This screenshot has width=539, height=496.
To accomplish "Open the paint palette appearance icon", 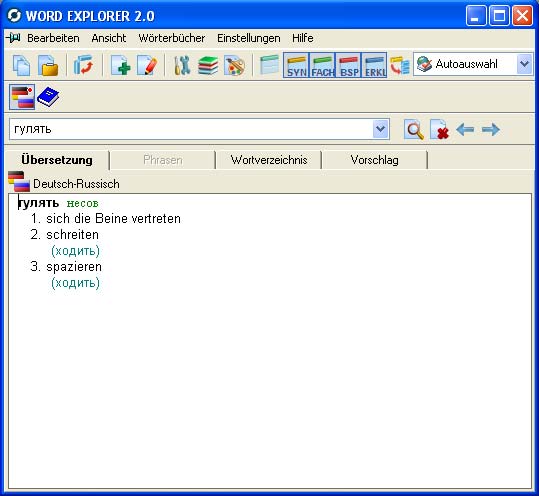I will coord(234,65).
